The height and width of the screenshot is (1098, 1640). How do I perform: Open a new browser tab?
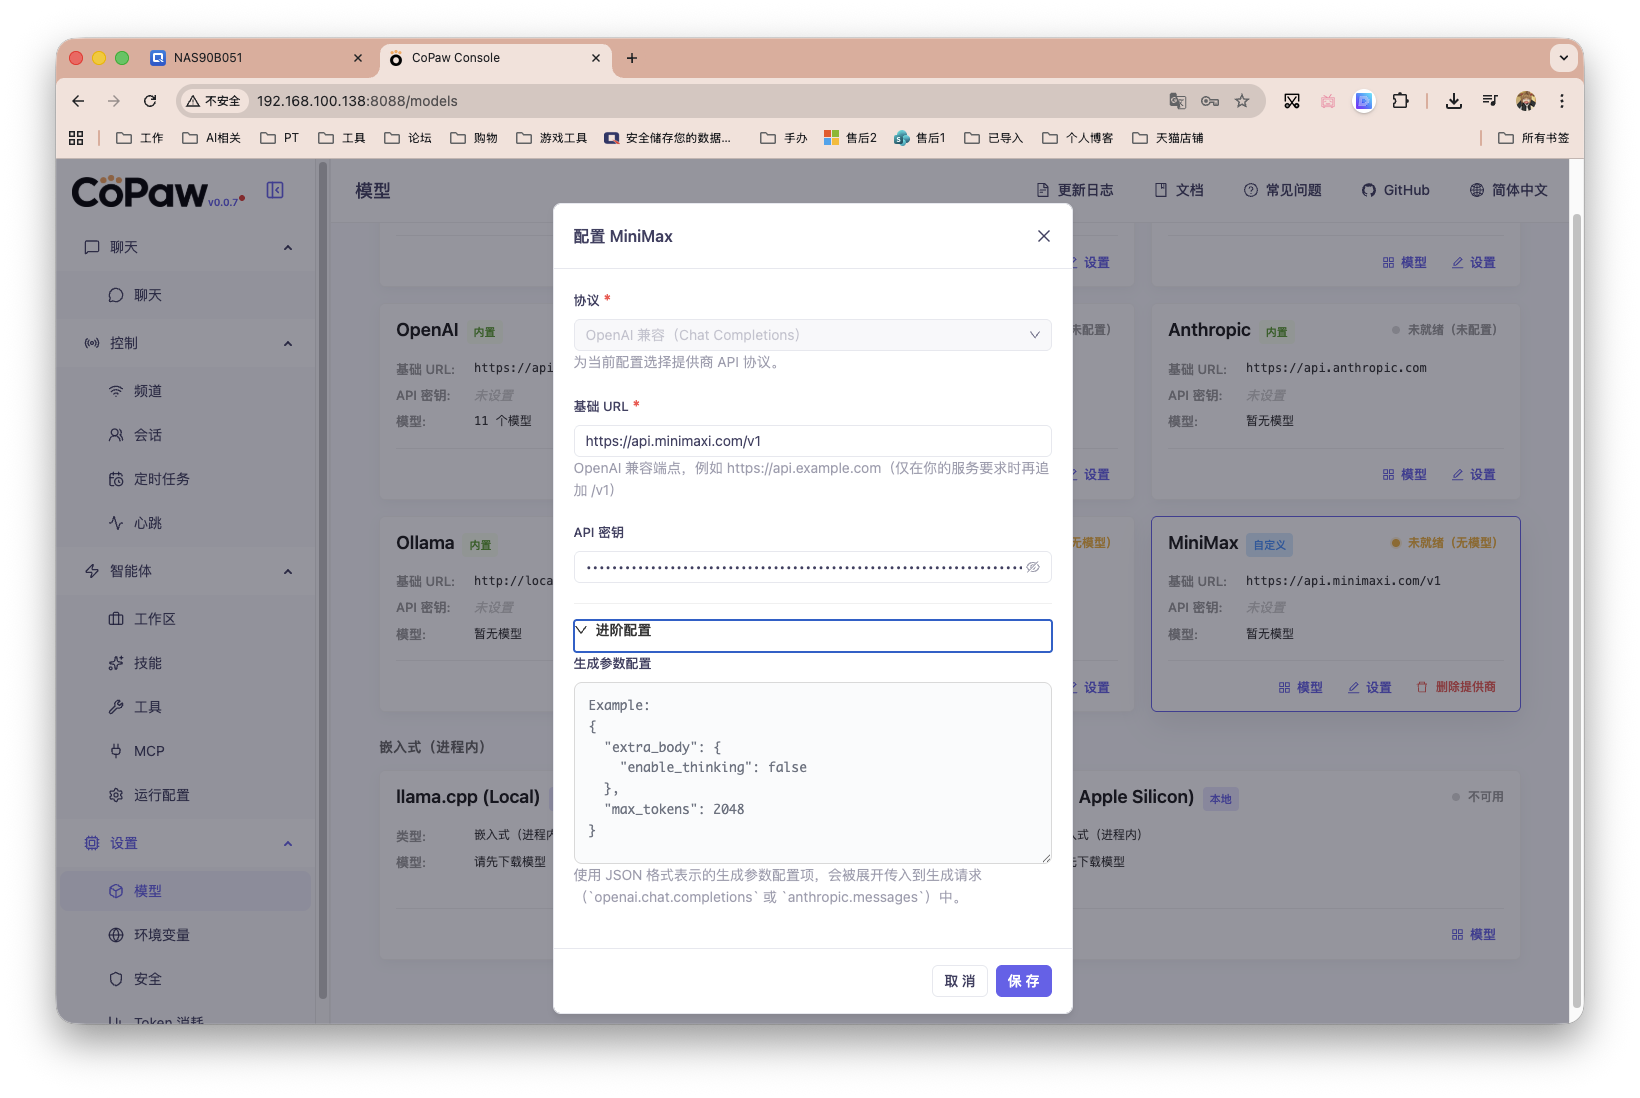(632, 58)
